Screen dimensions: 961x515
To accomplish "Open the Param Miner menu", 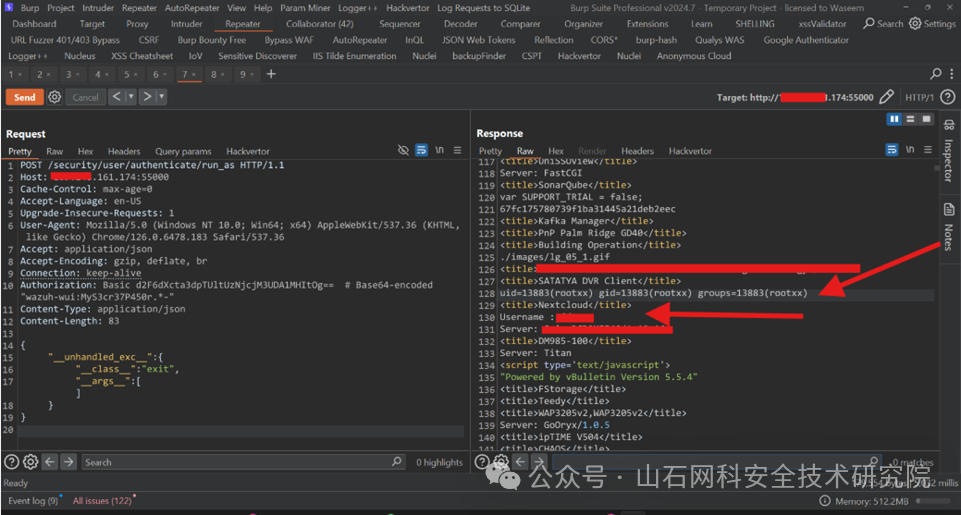I will [x=305, y=8].
